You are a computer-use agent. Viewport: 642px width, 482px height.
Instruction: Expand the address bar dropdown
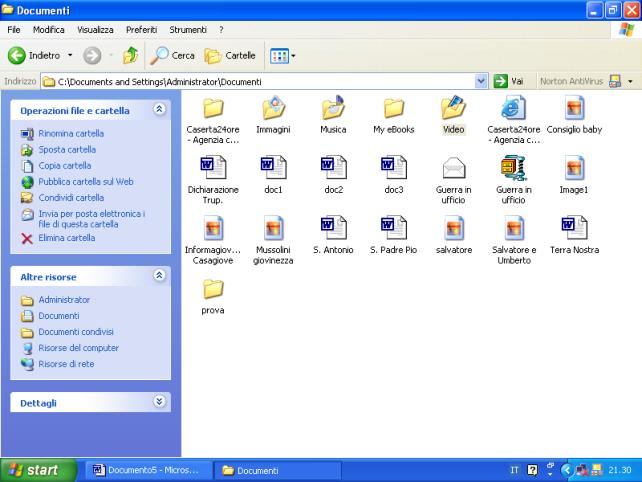(481, 81)
